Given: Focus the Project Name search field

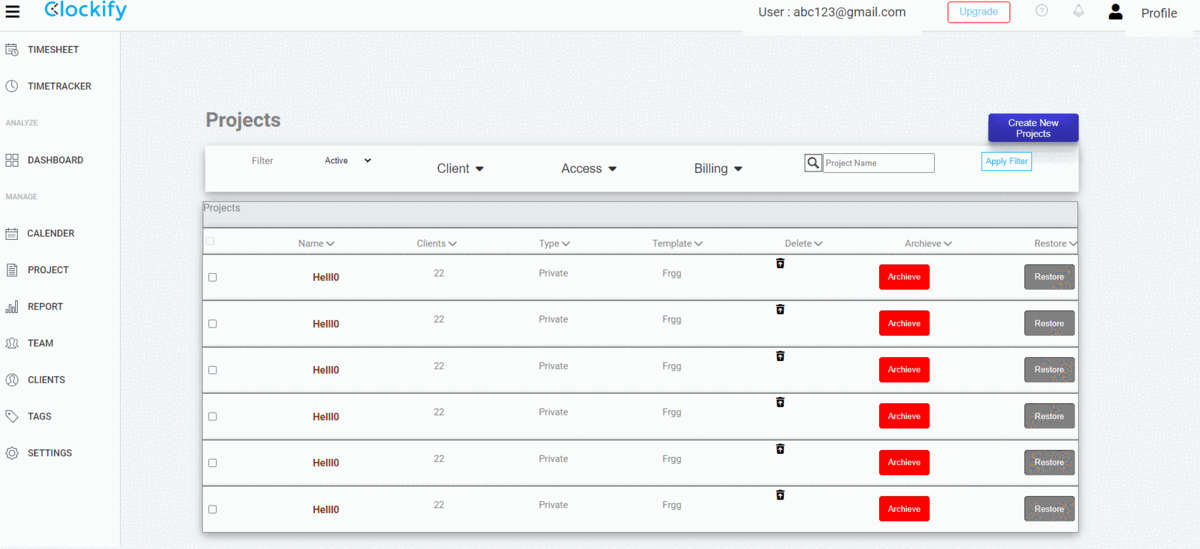Looking at the screenshot, I should [878, 163].
